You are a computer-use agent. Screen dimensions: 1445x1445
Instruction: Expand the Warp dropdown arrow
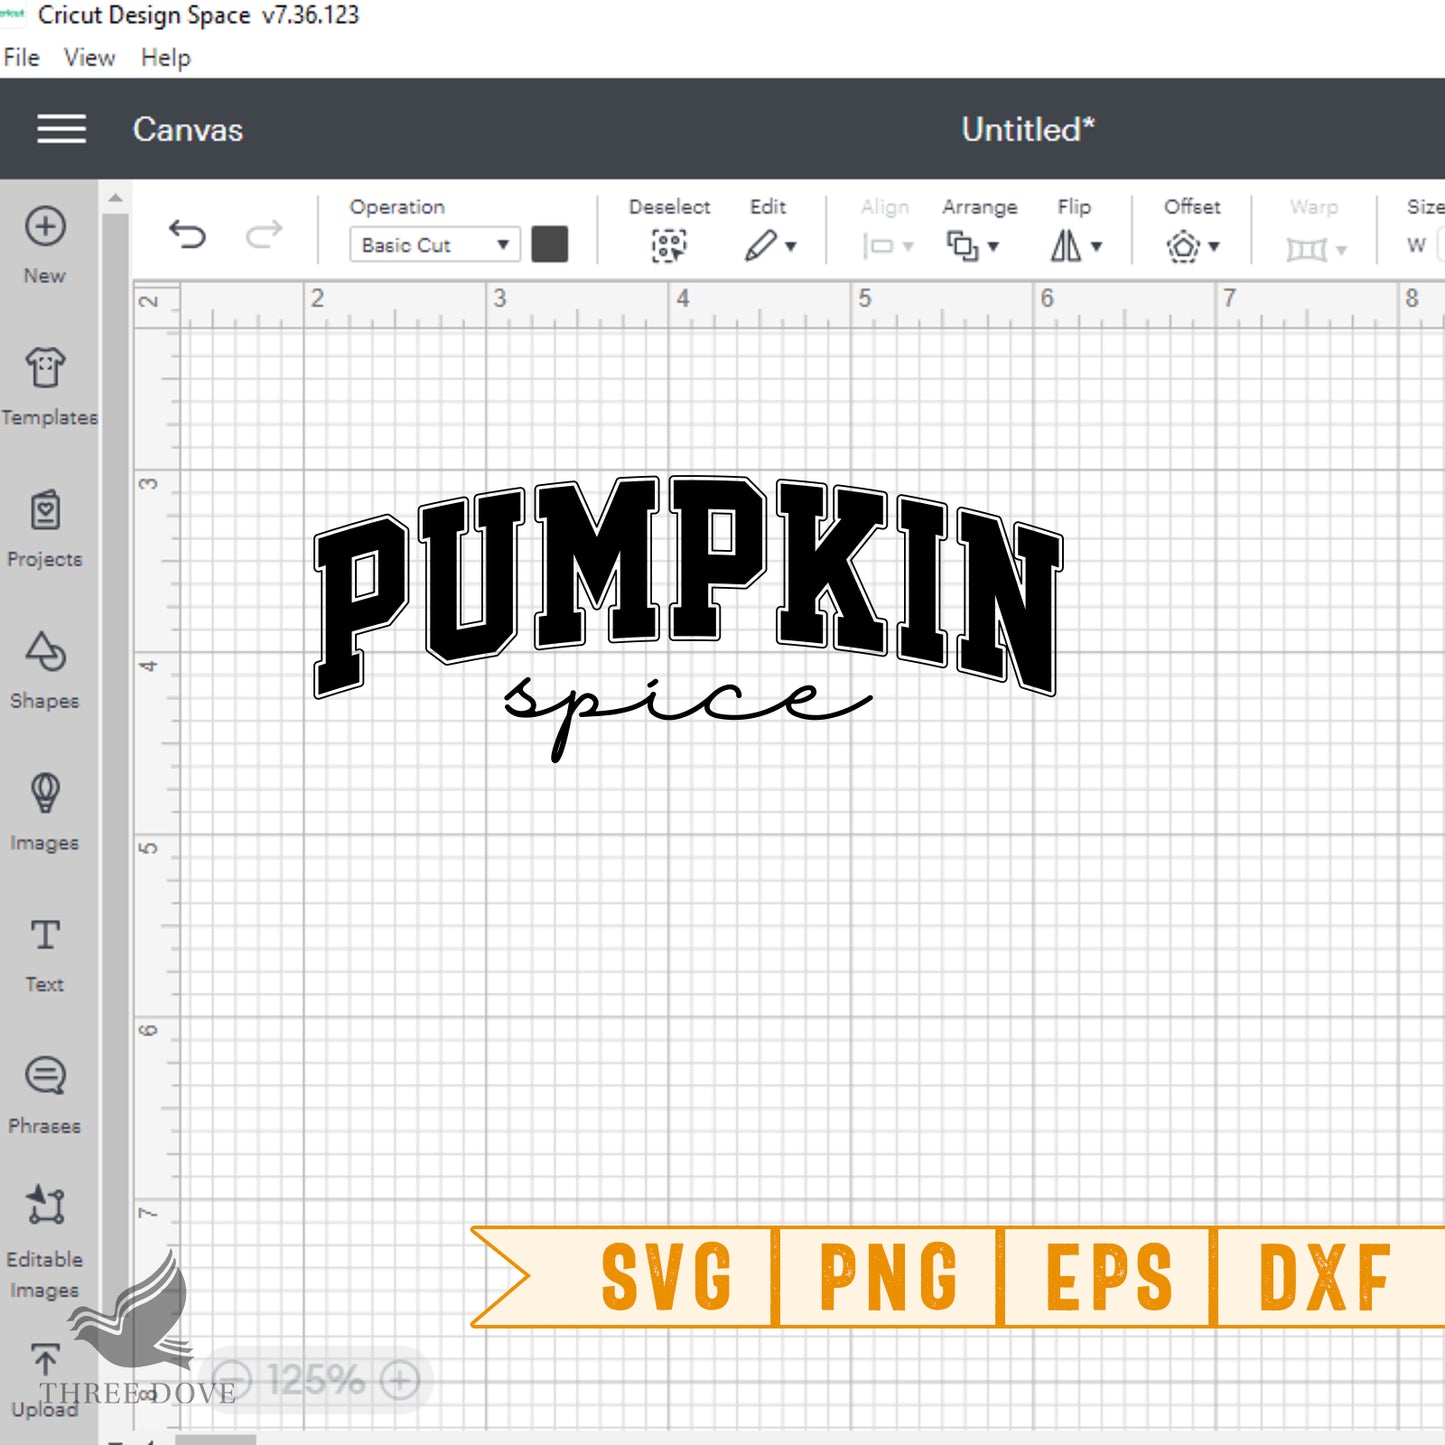click(1341, 250)
